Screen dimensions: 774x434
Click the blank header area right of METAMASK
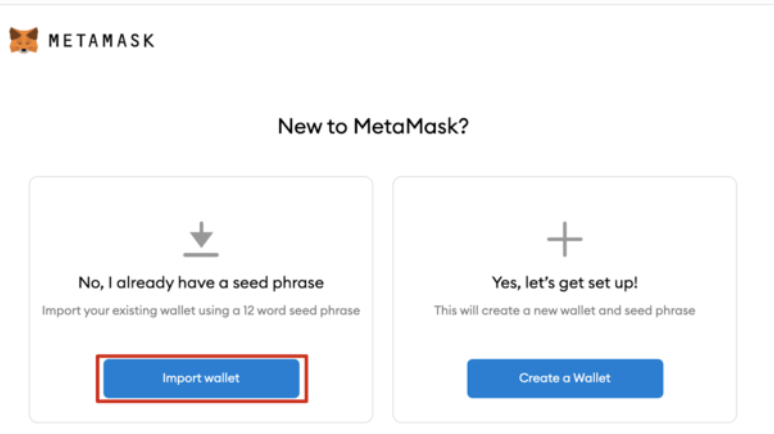[x=450, y=41]
